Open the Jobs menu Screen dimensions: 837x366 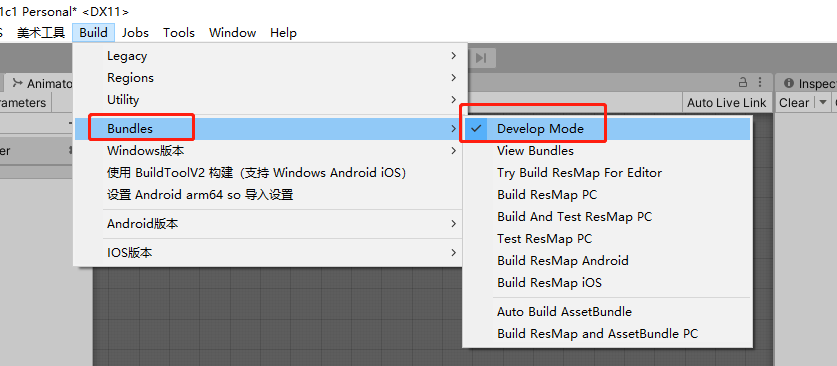tap(135, 33)
